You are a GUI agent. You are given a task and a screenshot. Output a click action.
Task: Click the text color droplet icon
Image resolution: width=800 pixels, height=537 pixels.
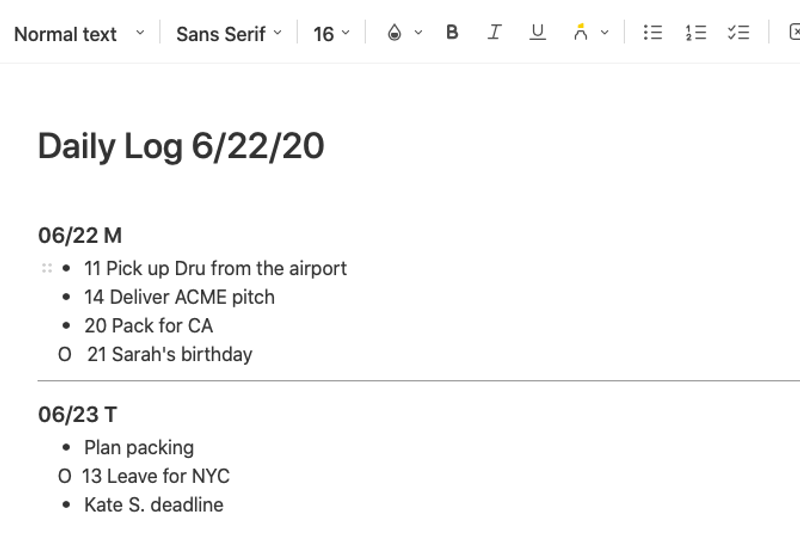coord(394,33)
